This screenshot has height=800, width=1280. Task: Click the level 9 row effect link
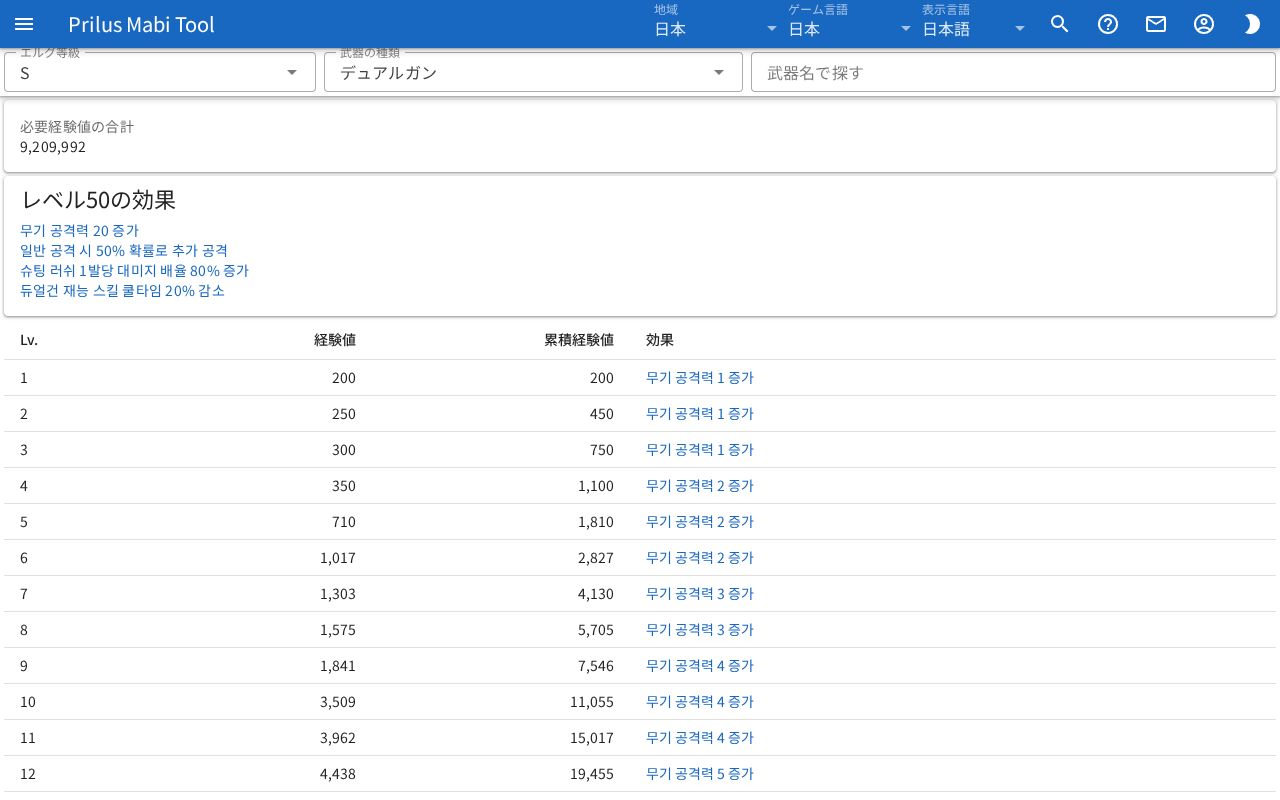pos(699,666)
